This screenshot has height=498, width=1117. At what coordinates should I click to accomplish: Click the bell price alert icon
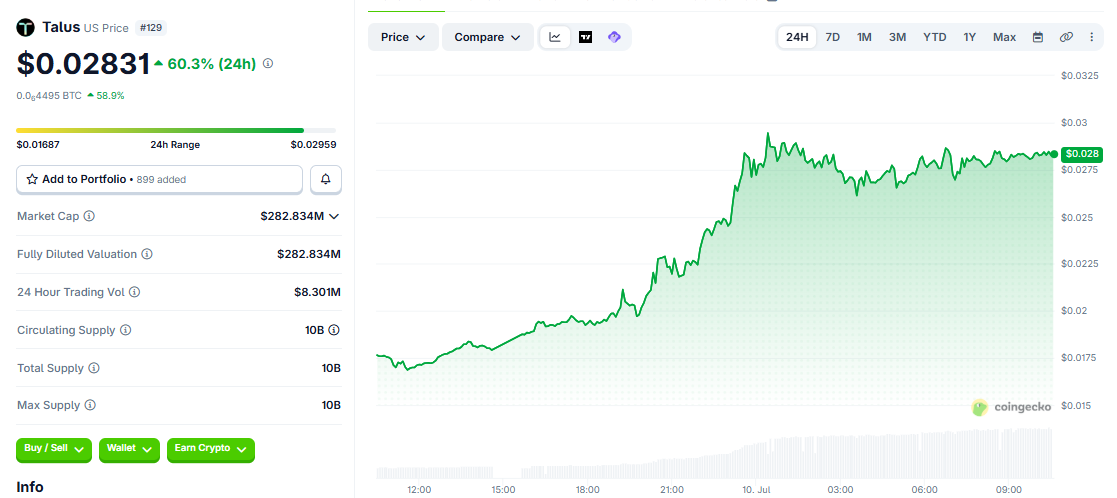(x=326, y=180)
